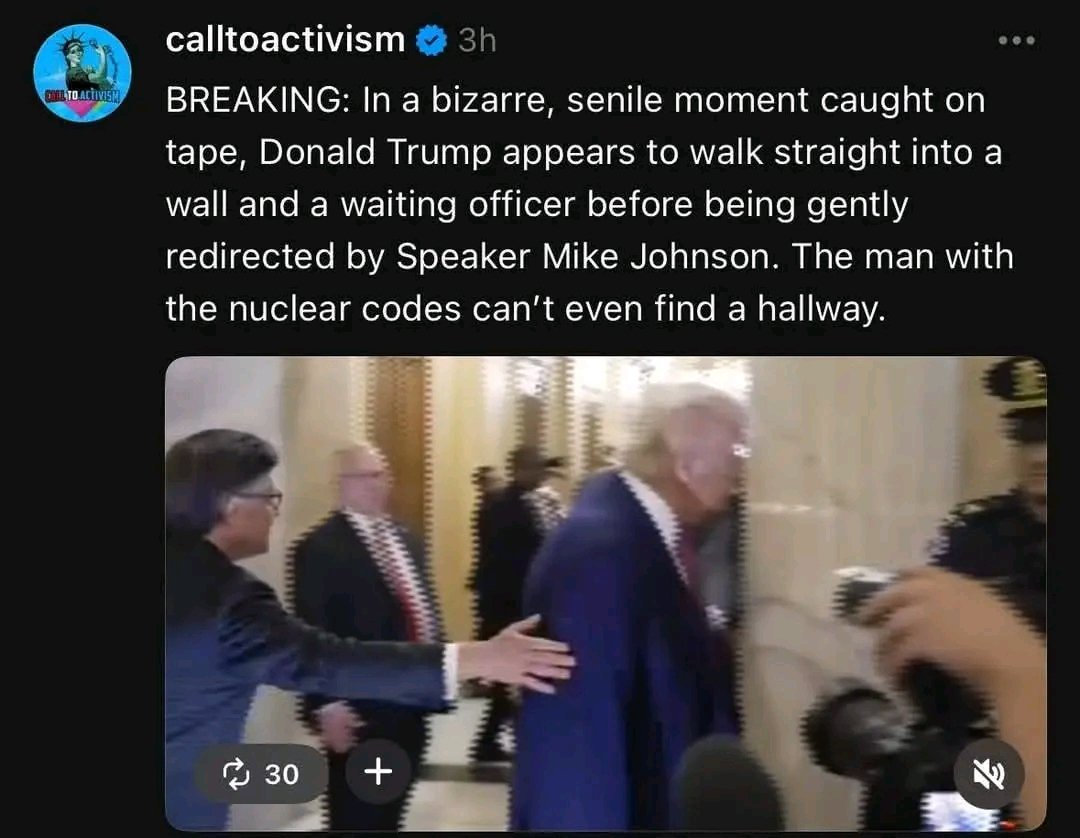
Task: Open the repost count showing 30
Action: click(261, 774)
